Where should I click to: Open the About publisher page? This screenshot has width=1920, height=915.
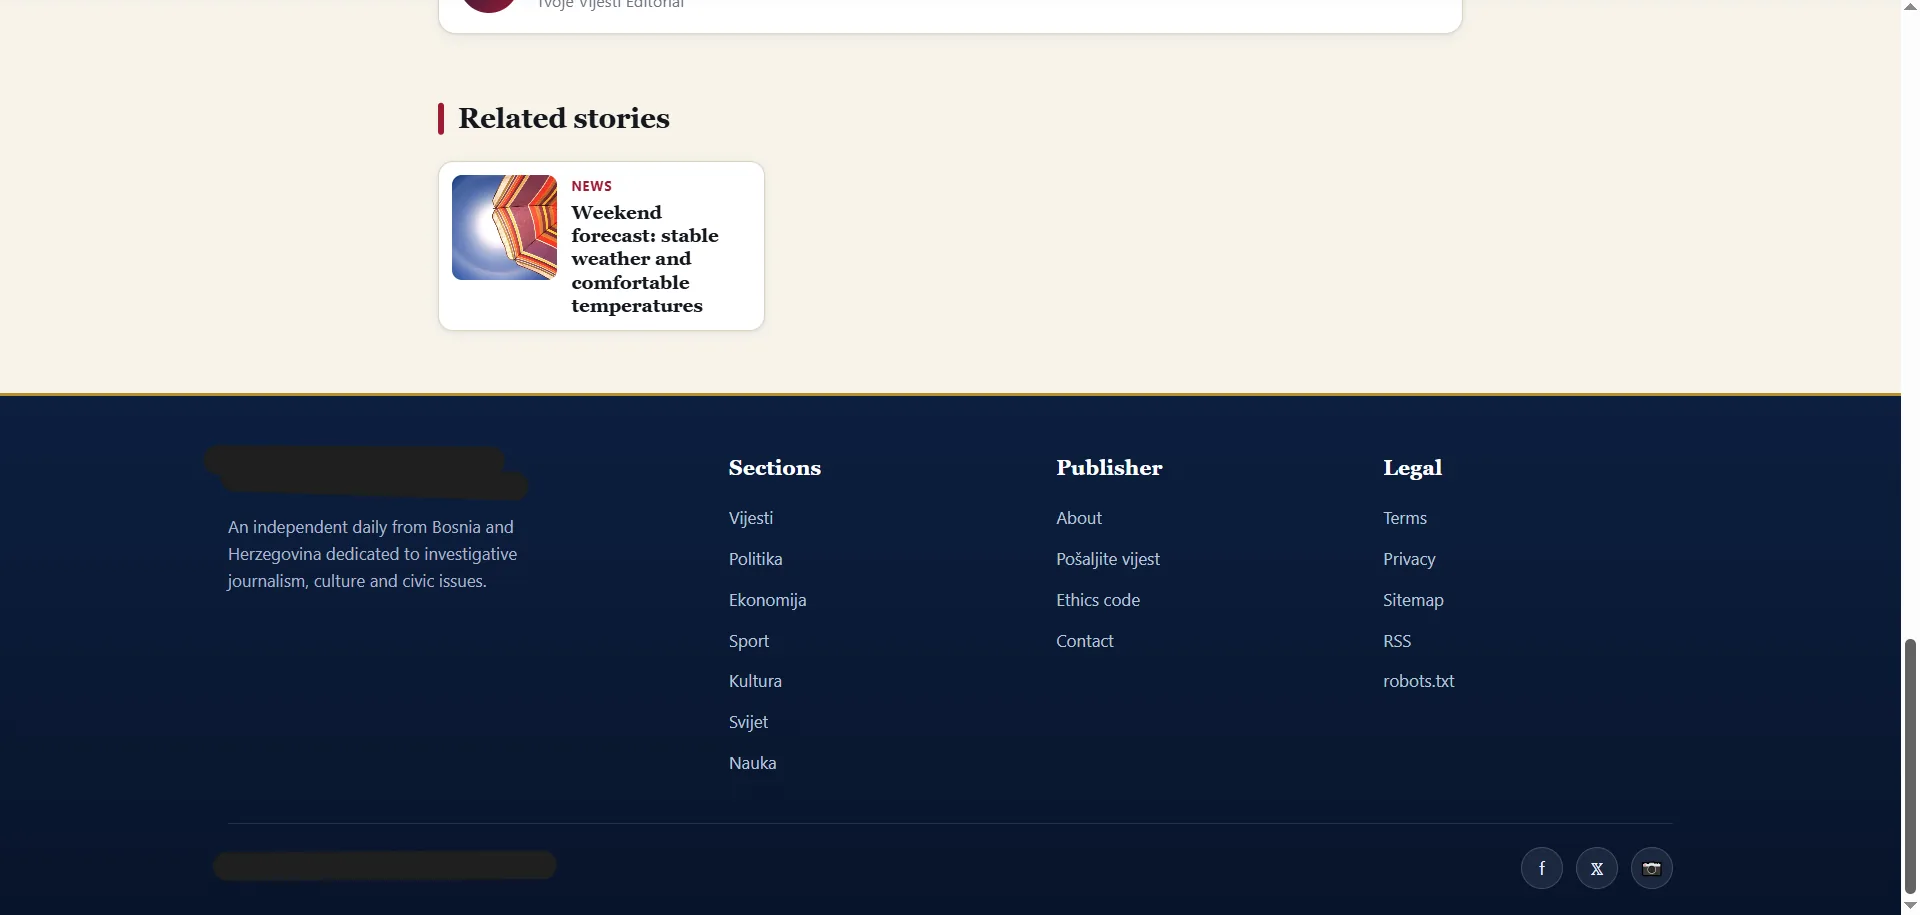tap(1078, 518)
